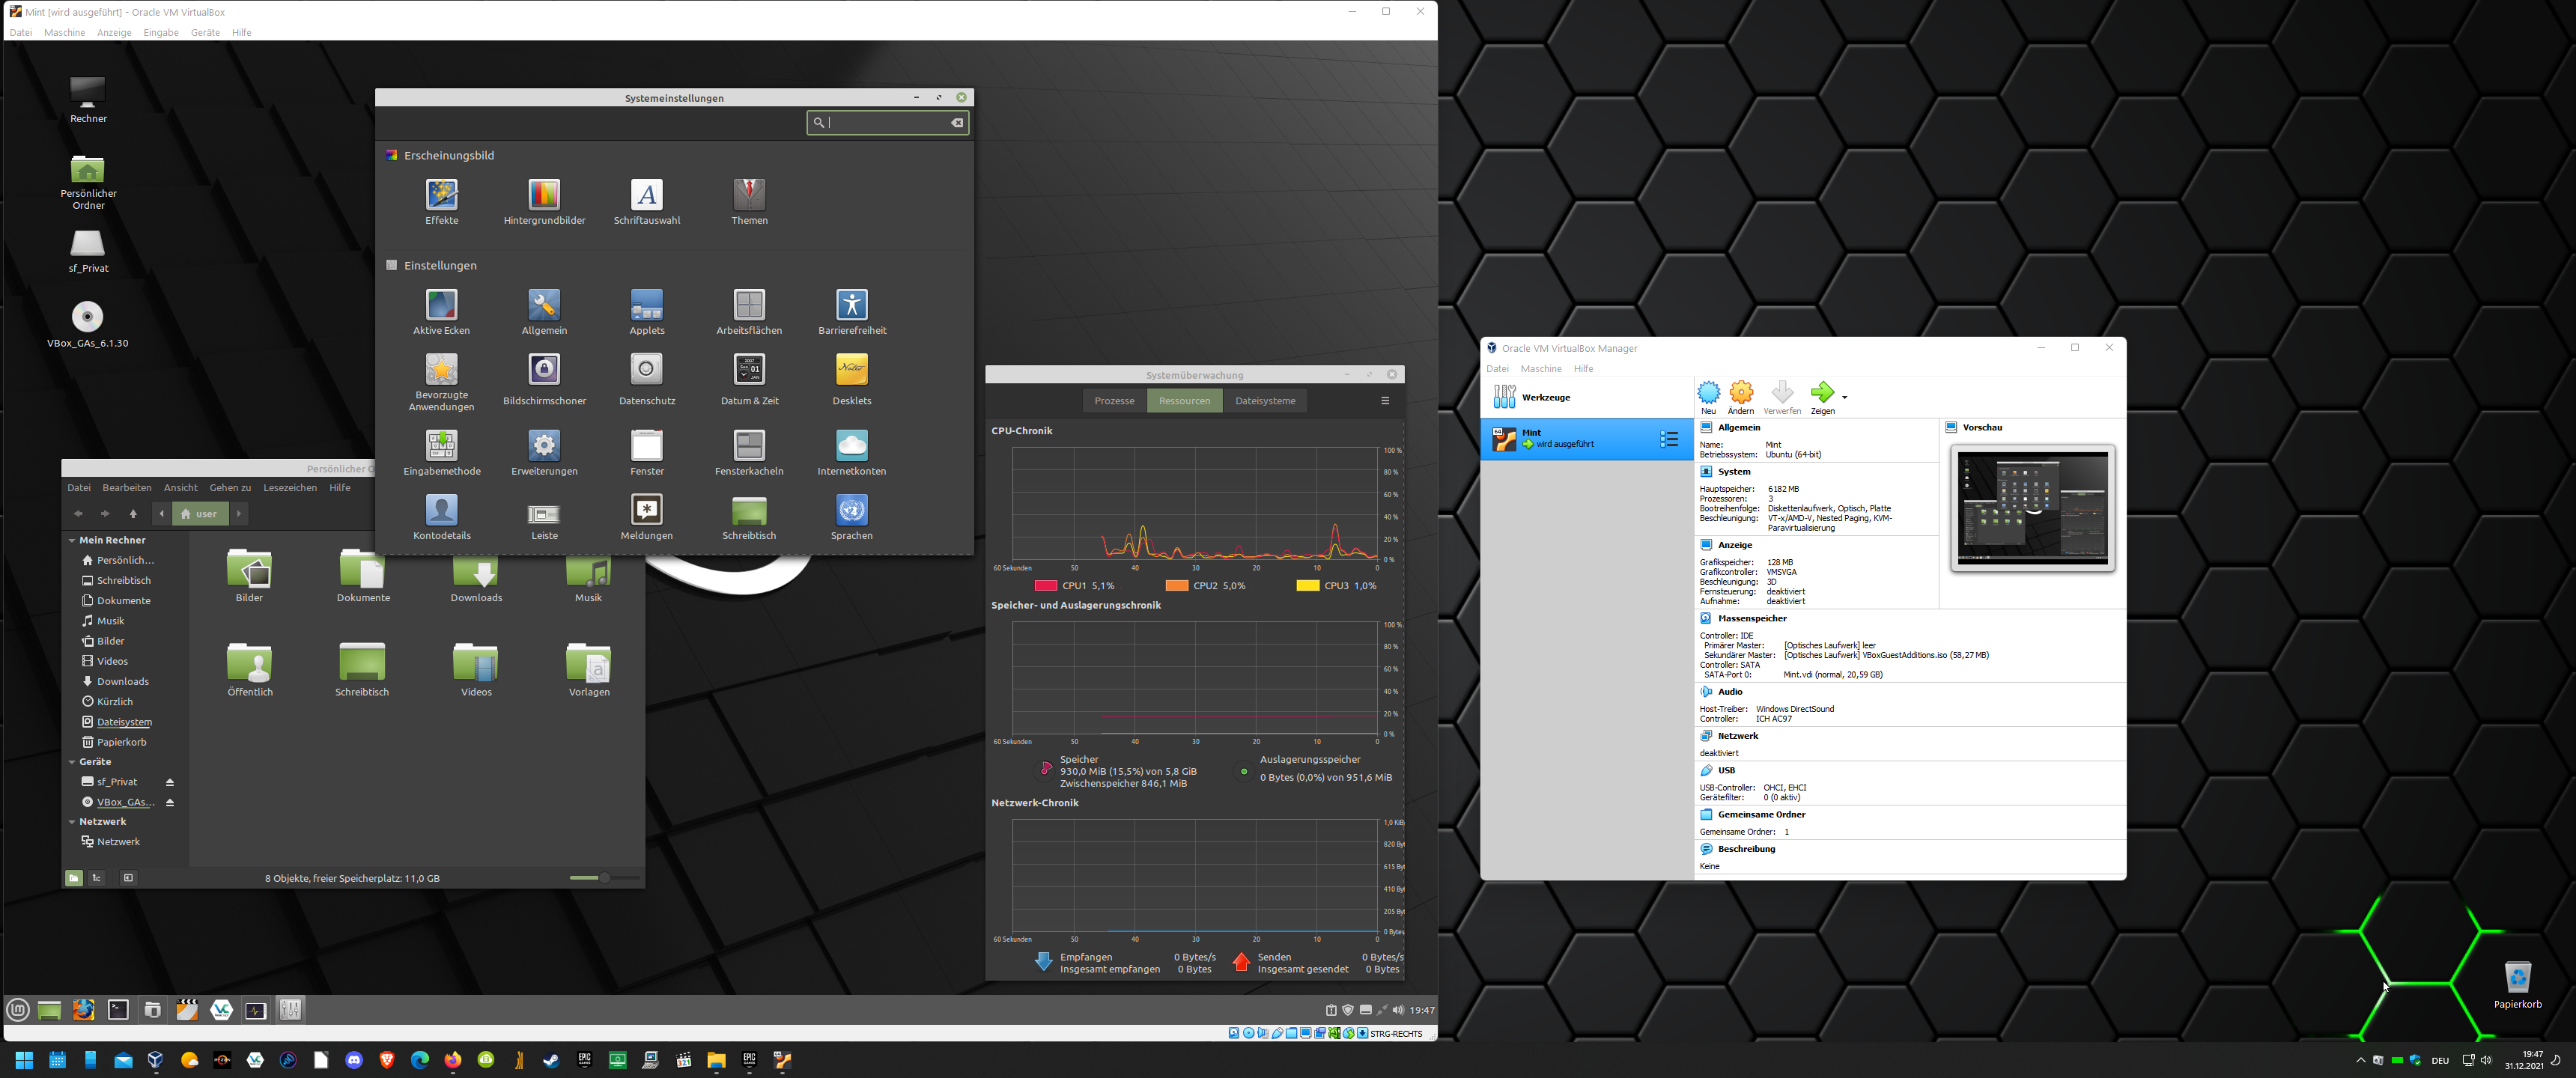Click the Neu icon in VirtualBox Manager
This screenshot has height=1078, width=2576.
click(1708, 393)
